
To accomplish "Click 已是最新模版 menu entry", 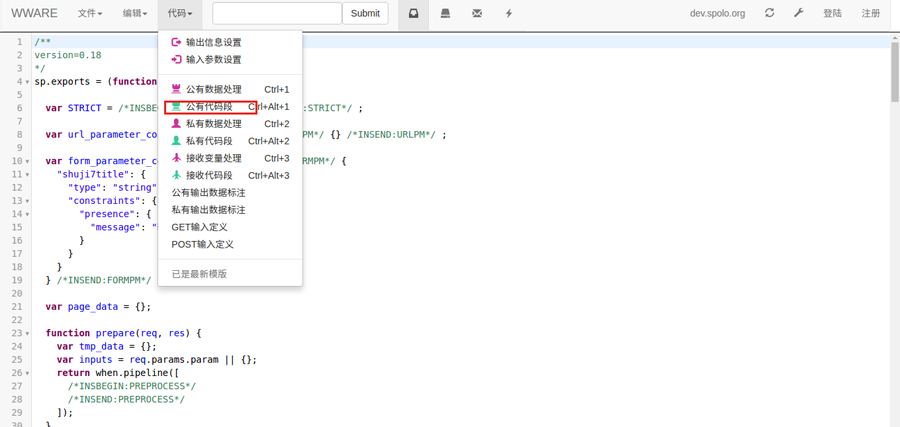I will tap(230, 274).
